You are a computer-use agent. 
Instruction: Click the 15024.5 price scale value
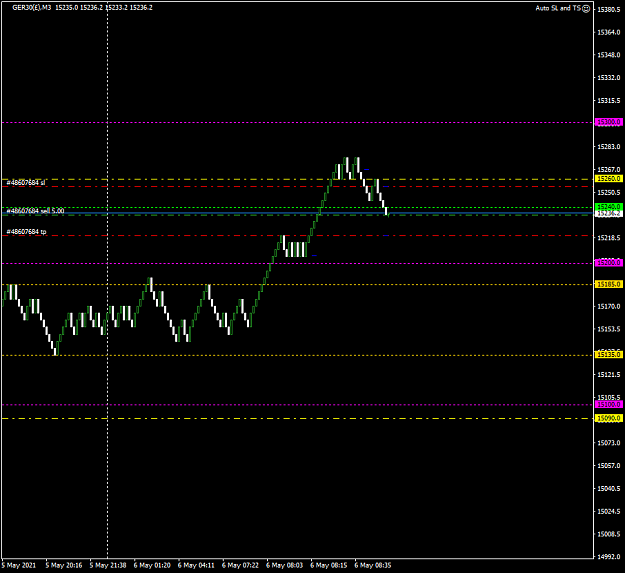coord(609,511)
